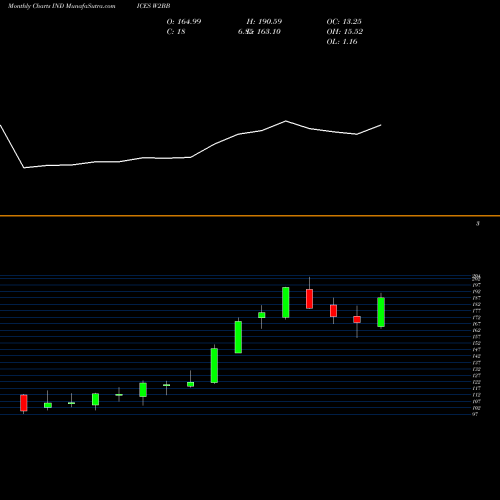Click the red candle with highest wick
The height and width of the screenshot is (500, 500).
tap(309, 299)
